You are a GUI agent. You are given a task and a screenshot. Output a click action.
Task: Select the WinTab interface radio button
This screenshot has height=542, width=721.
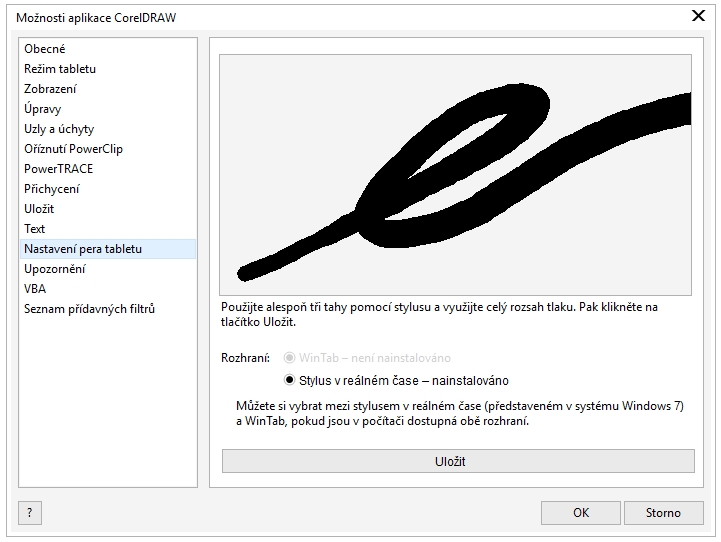point(290,358)
